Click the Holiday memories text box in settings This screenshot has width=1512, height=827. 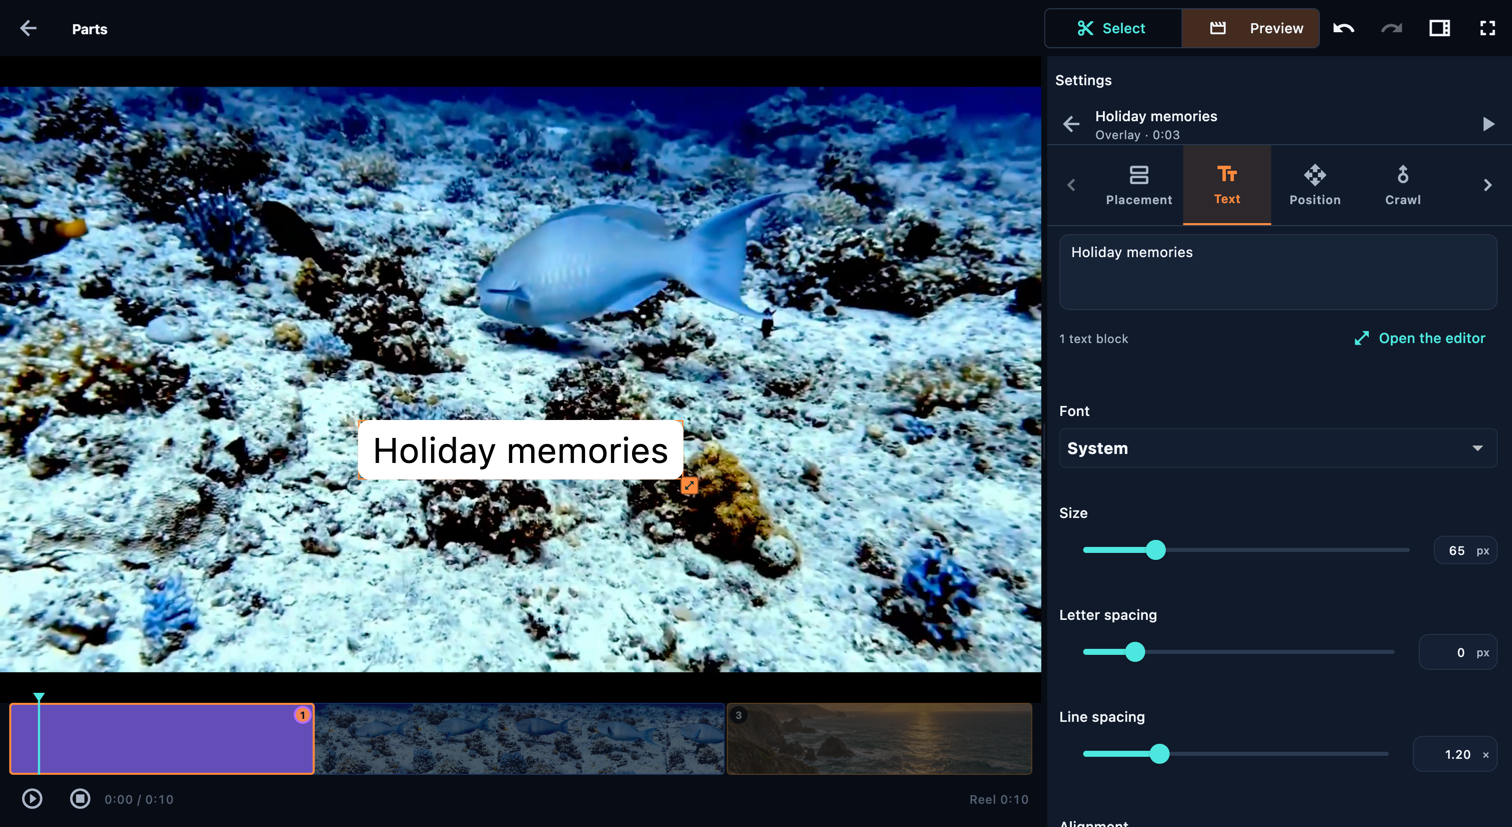point(1277,272)
